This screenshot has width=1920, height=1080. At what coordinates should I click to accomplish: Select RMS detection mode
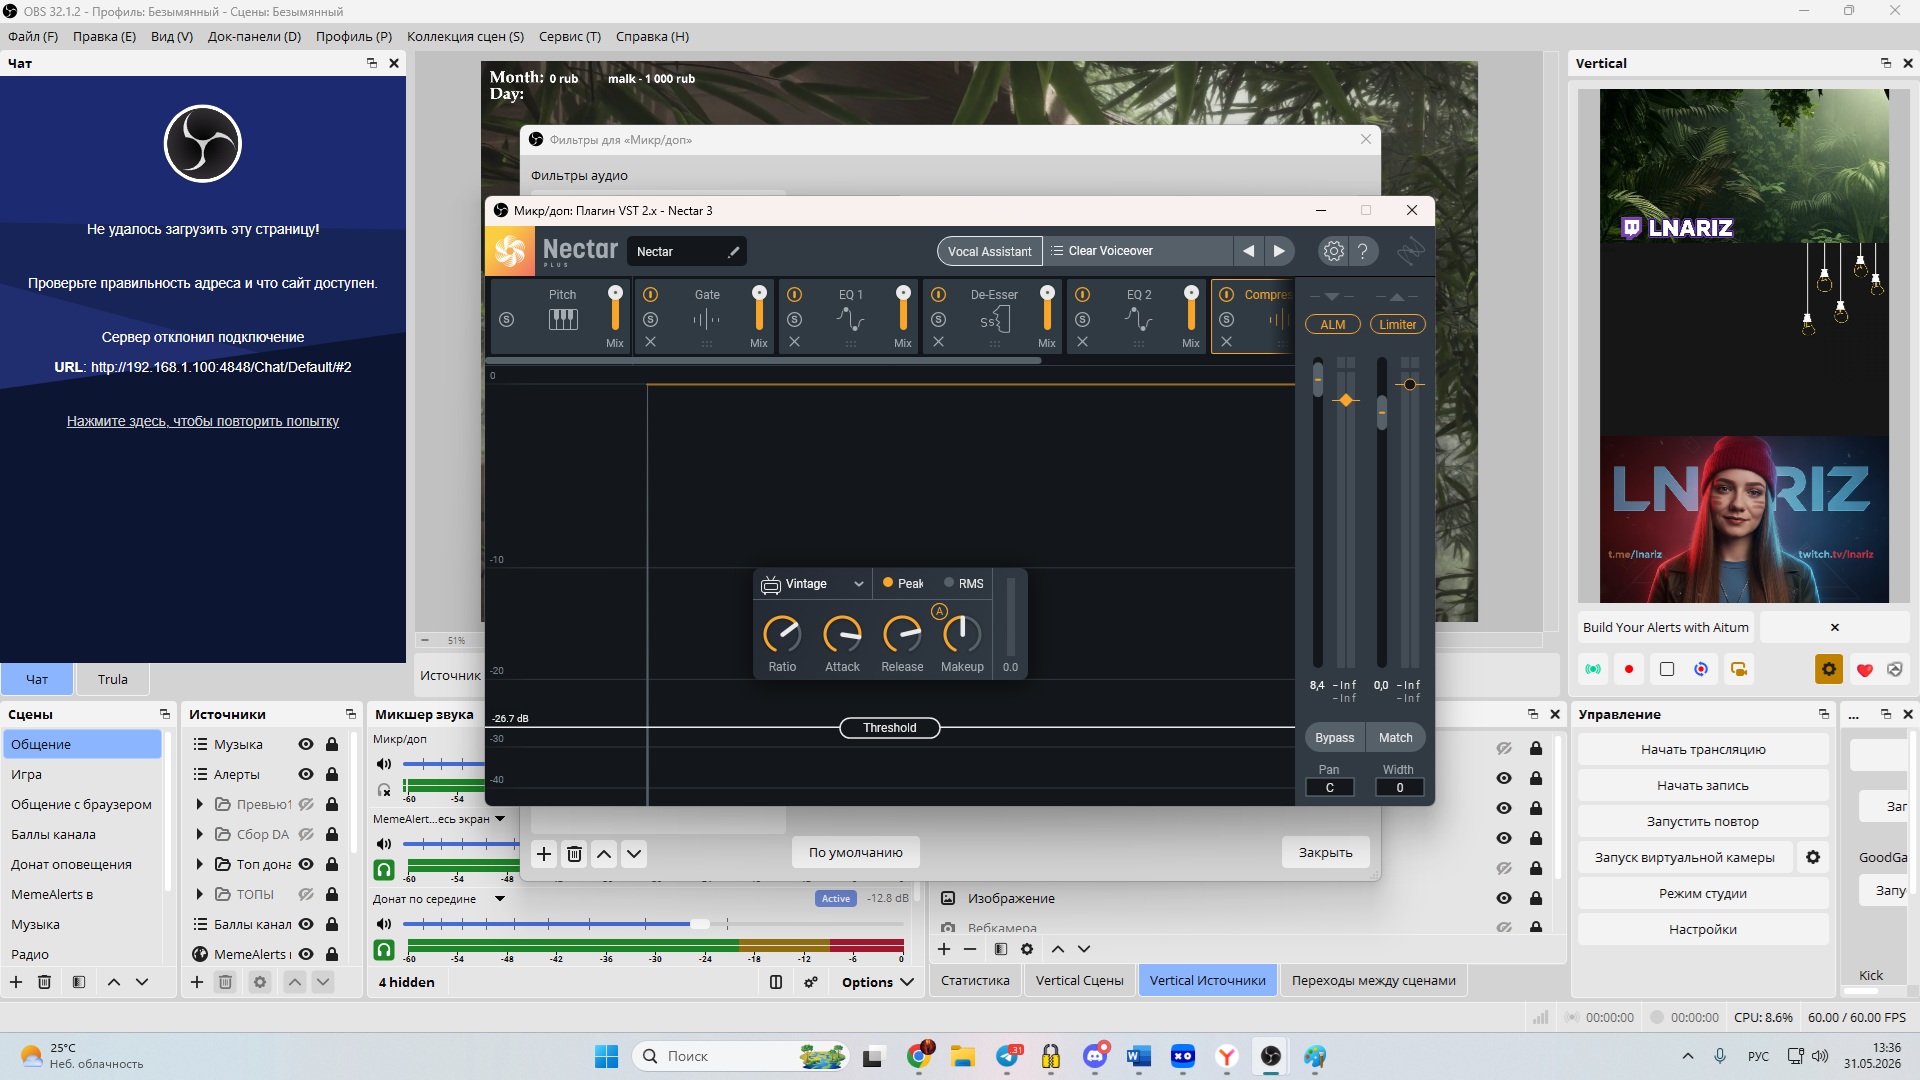(x=964, y=583)
